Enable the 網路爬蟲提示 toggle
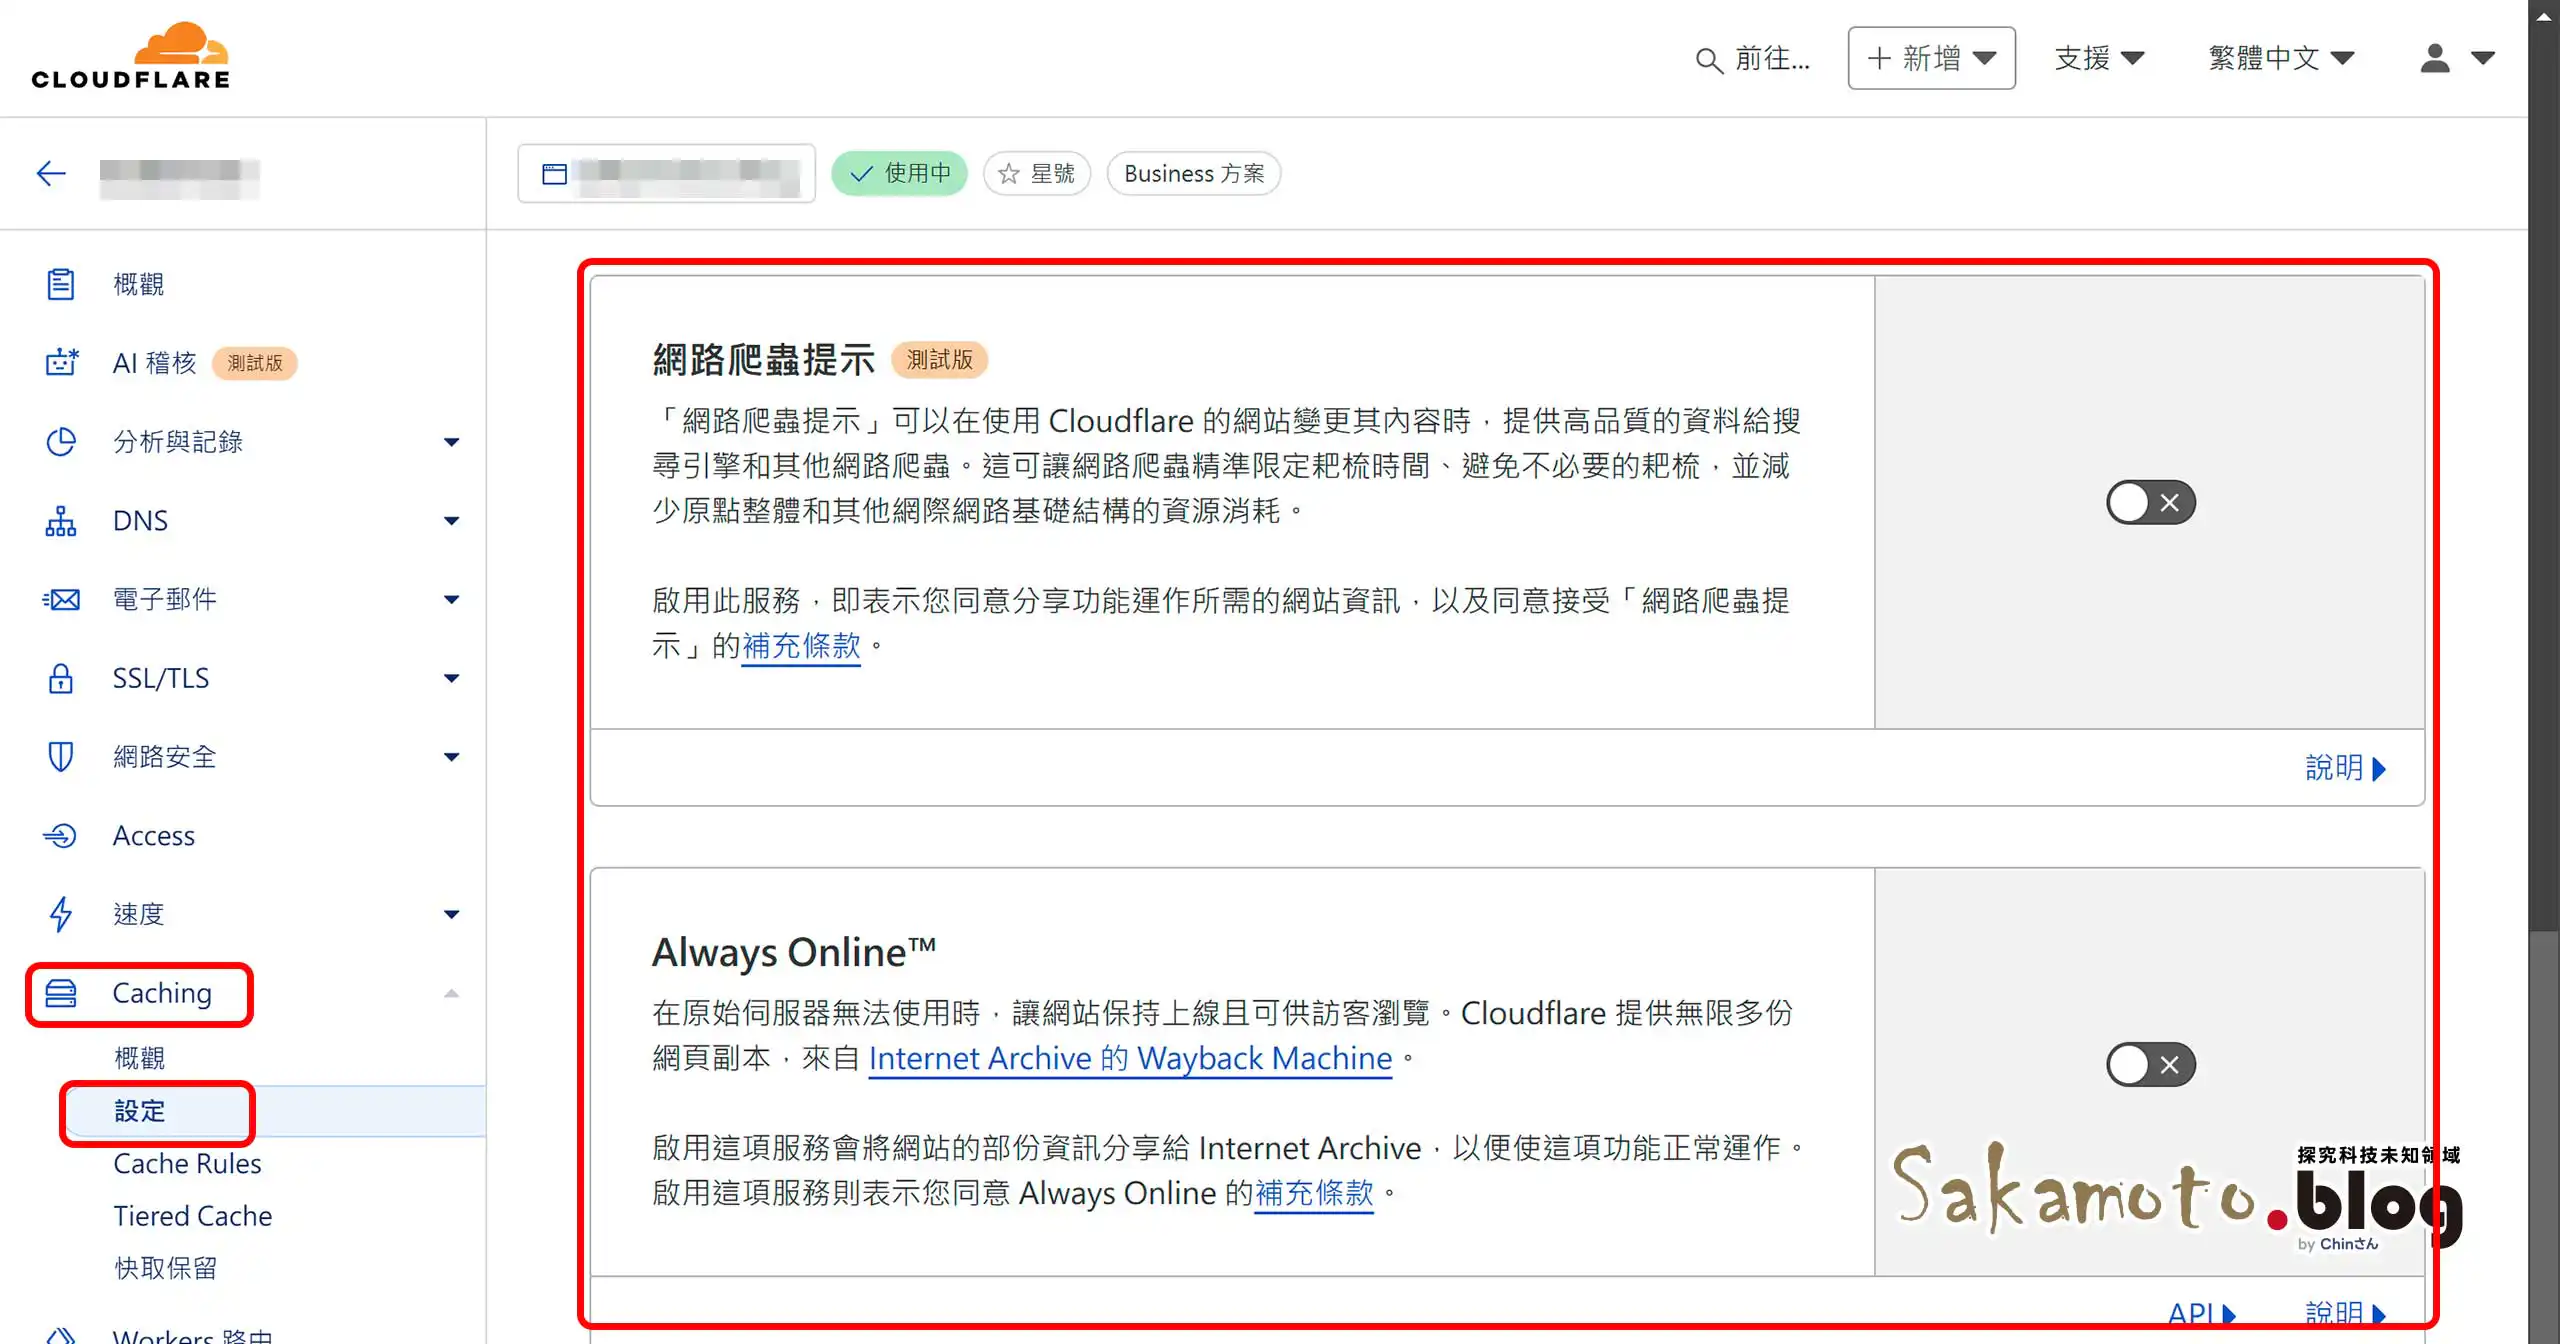 click(x=2150, y=502)
